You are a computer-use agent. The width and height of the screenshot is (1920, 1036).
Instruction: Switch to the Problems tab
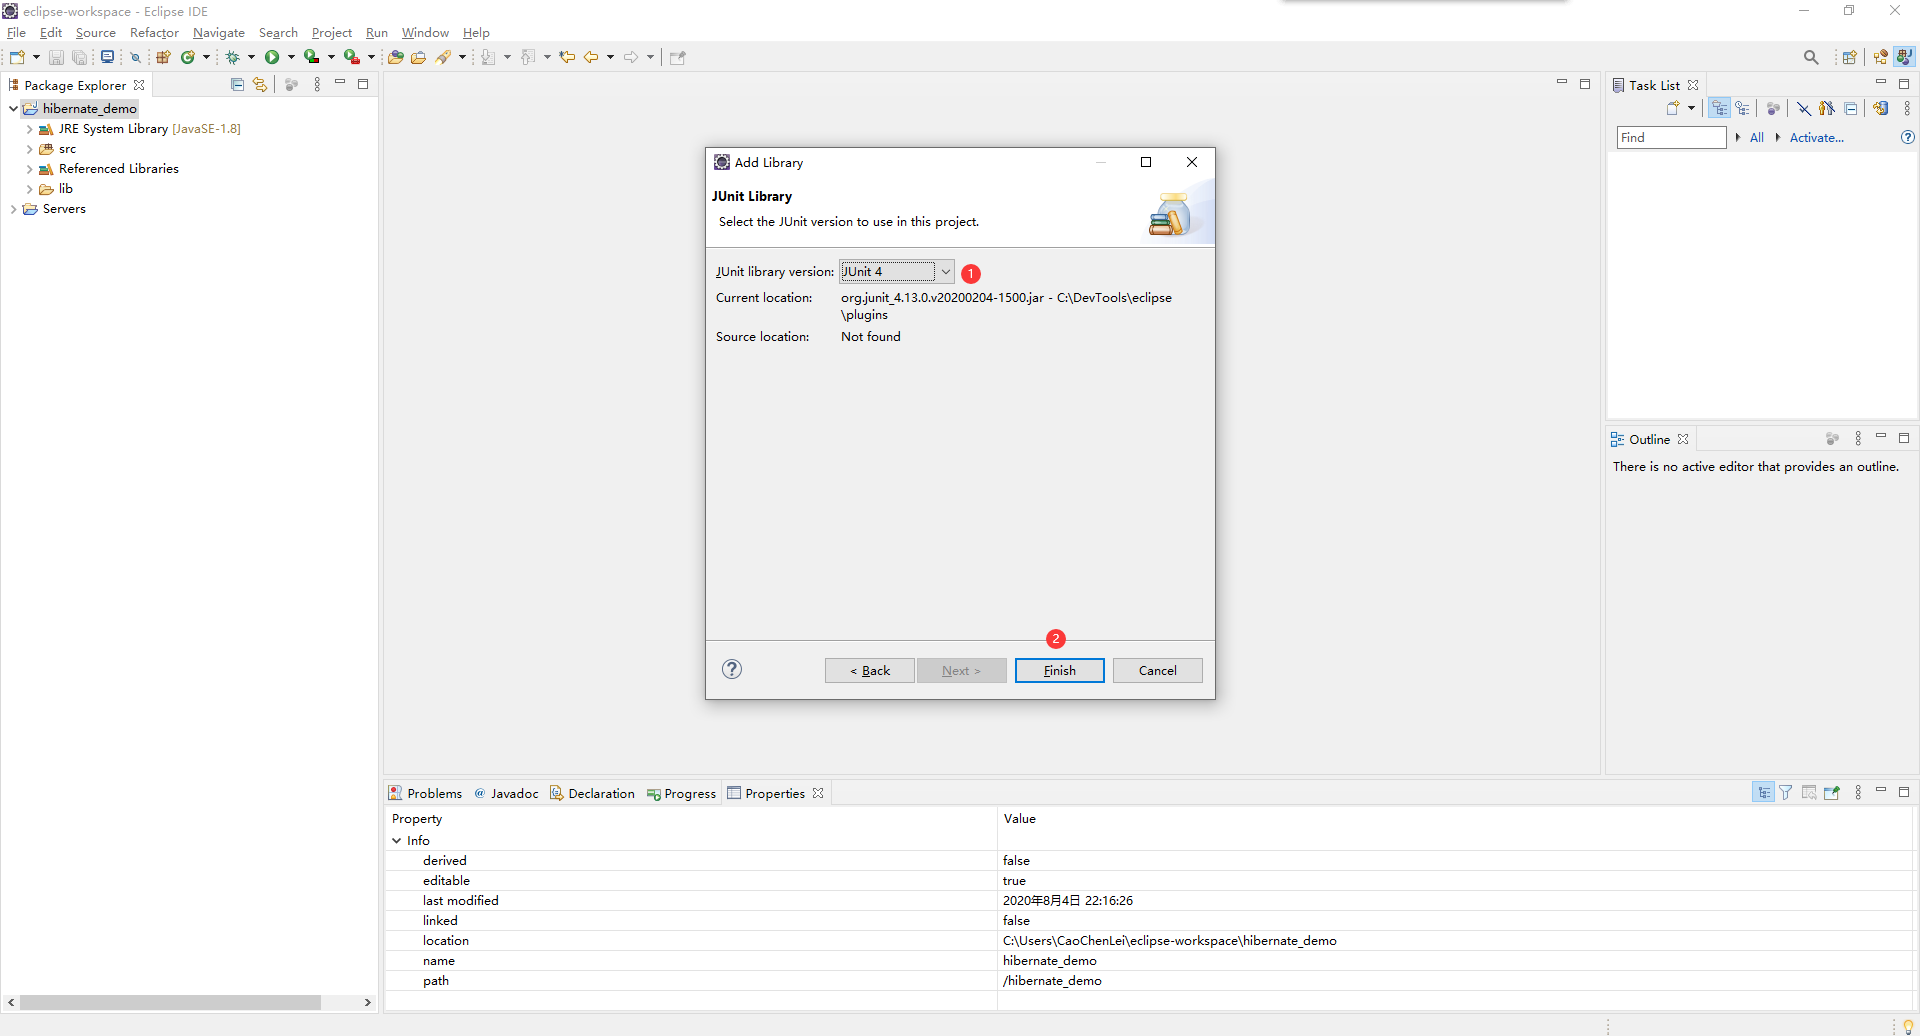tap(434, 792)
